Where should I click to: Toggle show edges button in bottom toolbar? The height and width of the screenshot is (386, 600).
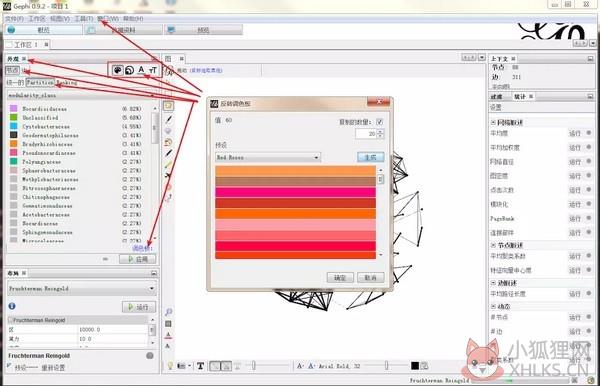[x=215, y=366]
